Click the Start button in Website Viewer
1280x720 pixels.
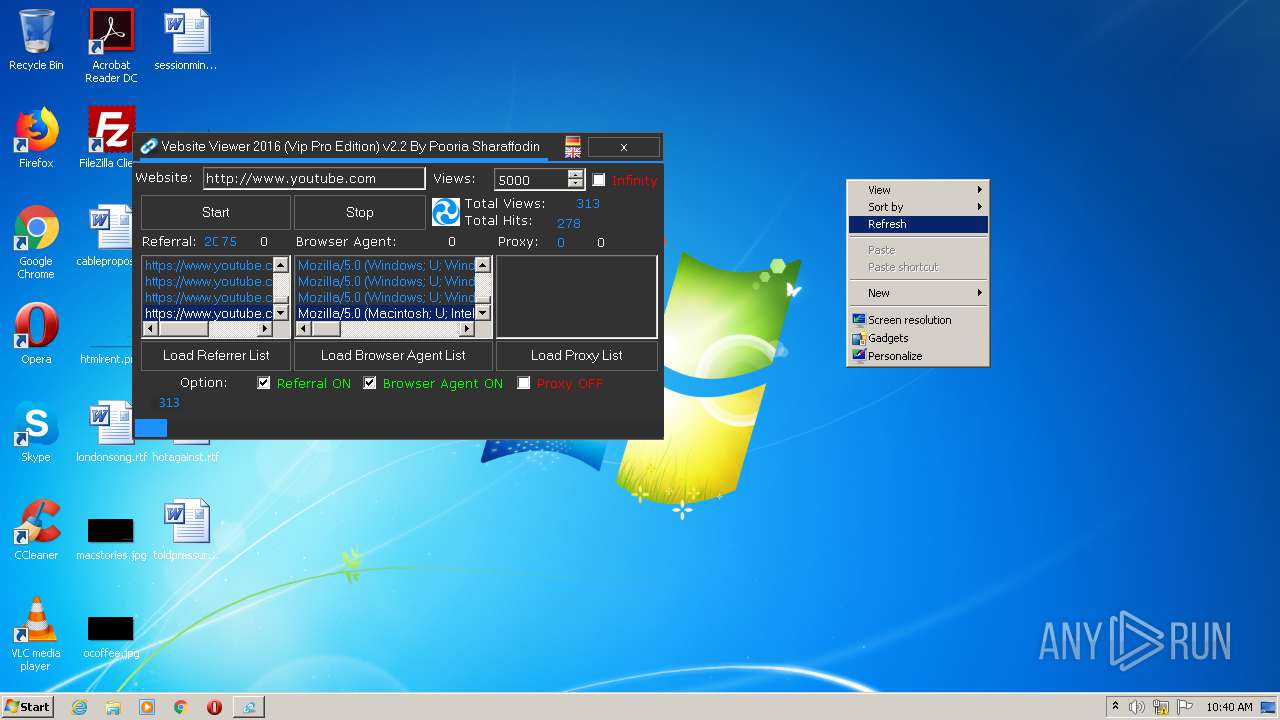coord(216,212)
